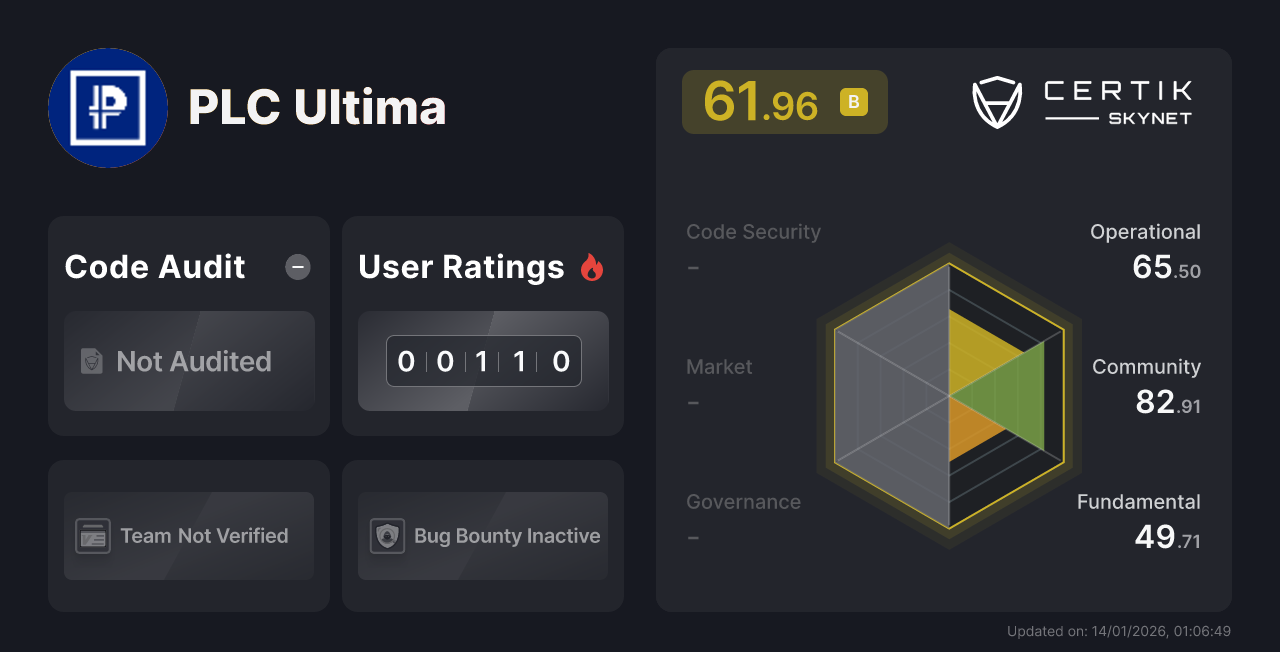The width and height of the screenshot is (1280, 652).
Task: Click the user ratings counter showing 00110
Action: (x=483, y=361)
